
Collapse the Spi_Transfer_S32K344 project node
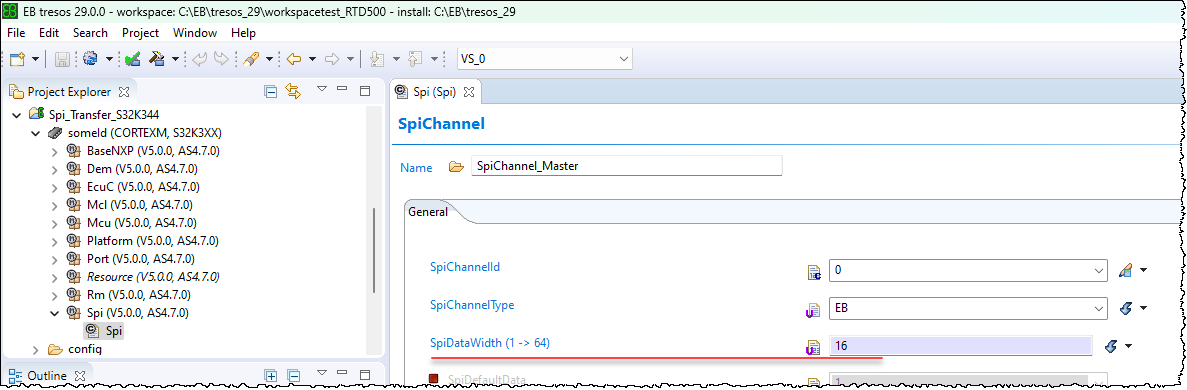click(17, 114)
